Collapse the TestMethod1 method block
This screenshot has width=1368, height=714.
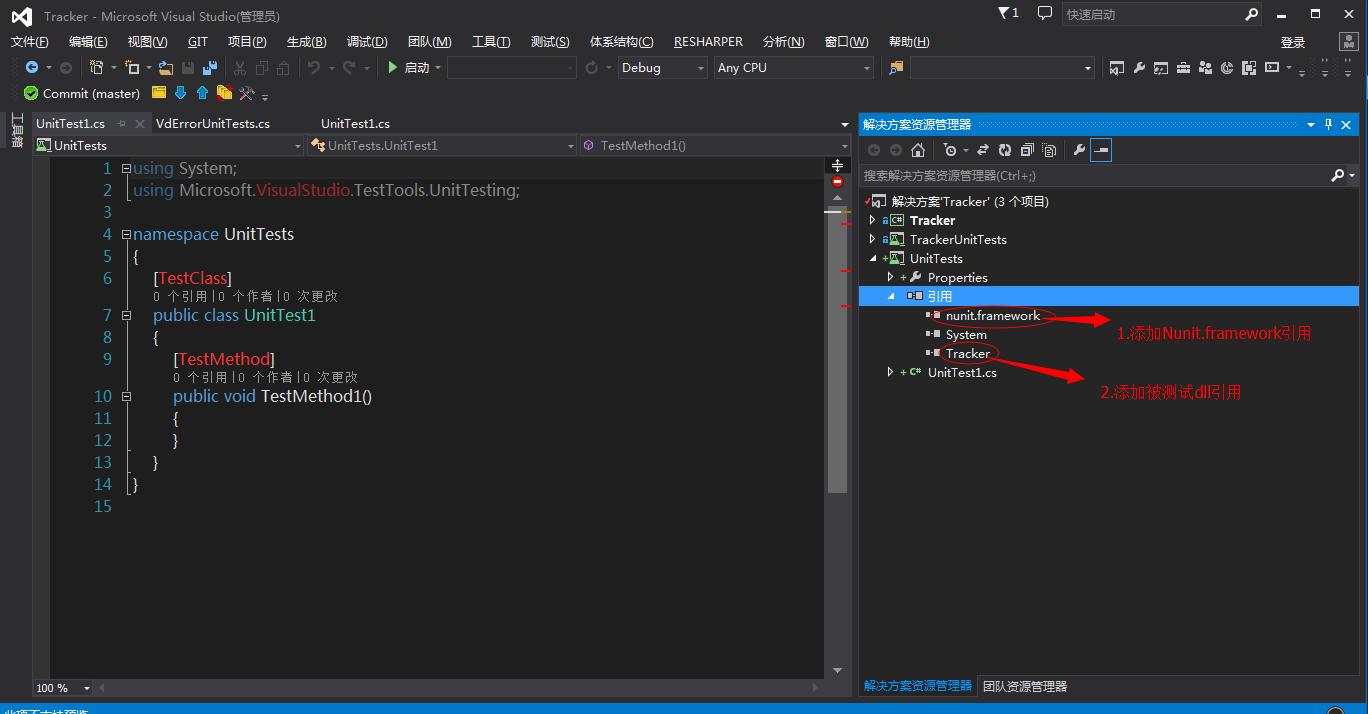click(x=126, y=396)
